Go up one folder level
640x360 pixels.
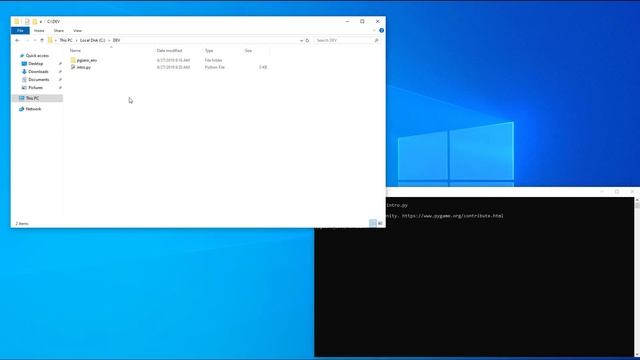pos(42,40)
